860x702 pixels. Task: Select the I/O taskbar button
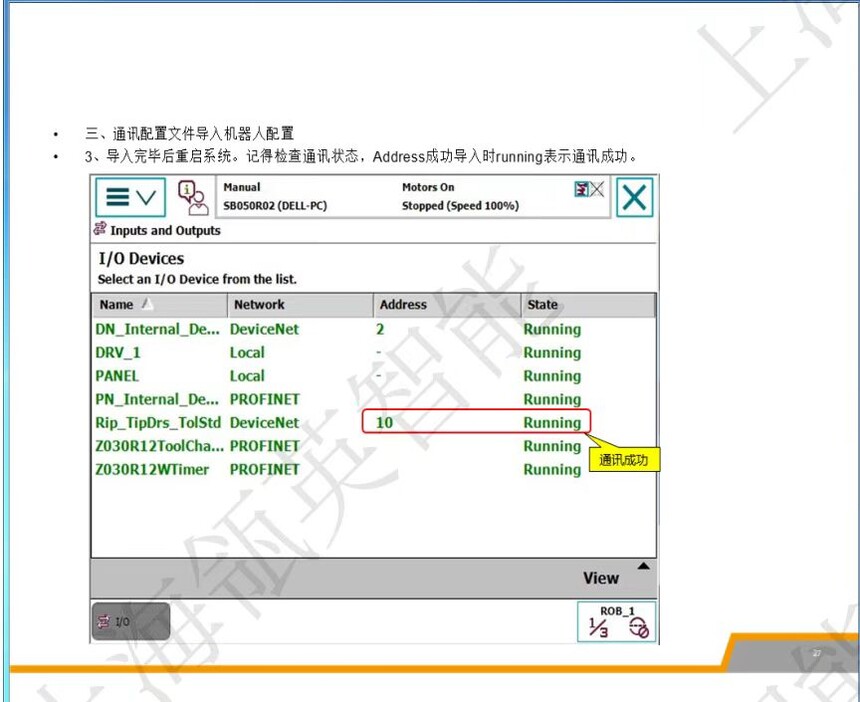tap(131, 621)
